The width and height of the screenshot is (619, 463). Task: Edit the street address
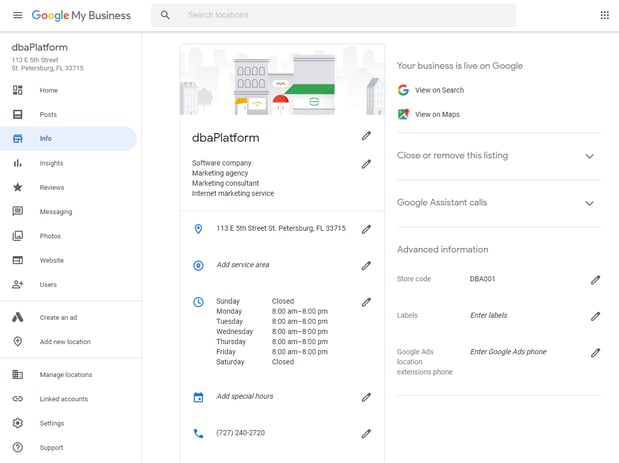(x=366, y=229)
